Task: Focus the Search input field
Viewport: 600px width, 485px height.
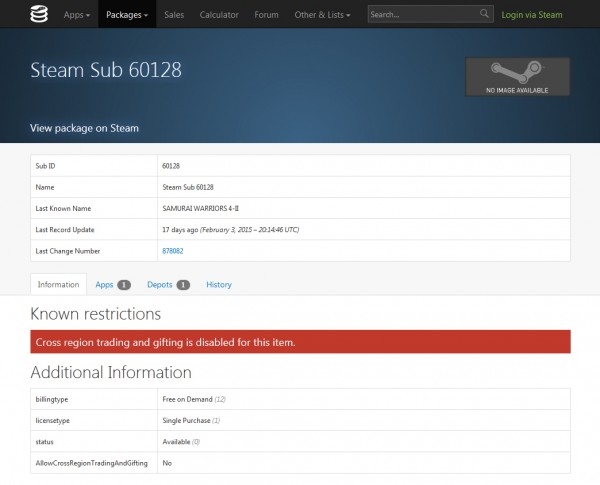Action: (x=418, y=15)
